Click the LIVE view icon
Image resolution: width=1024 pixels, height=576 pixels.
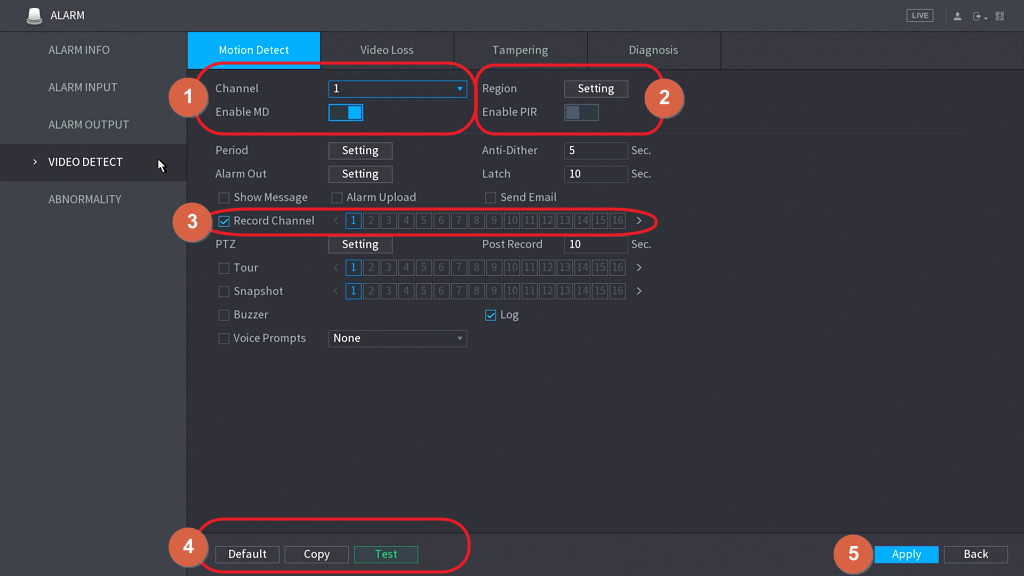tap(919, 16)
